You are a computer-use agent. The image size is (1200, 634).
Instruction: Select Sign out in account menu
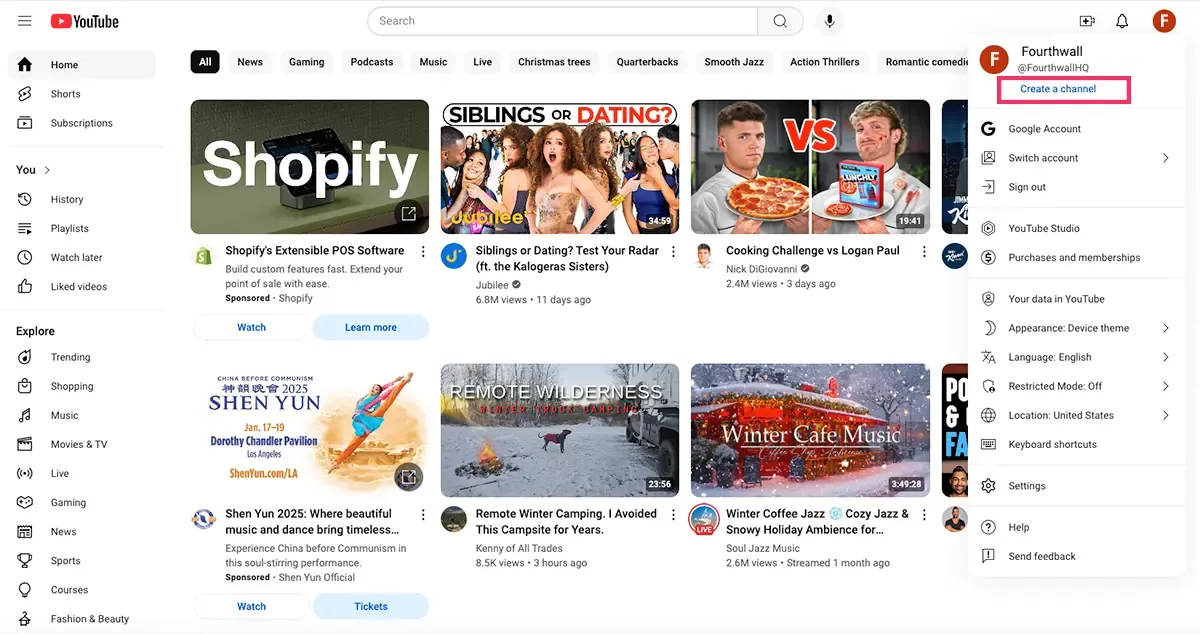tap(1027, 187)
